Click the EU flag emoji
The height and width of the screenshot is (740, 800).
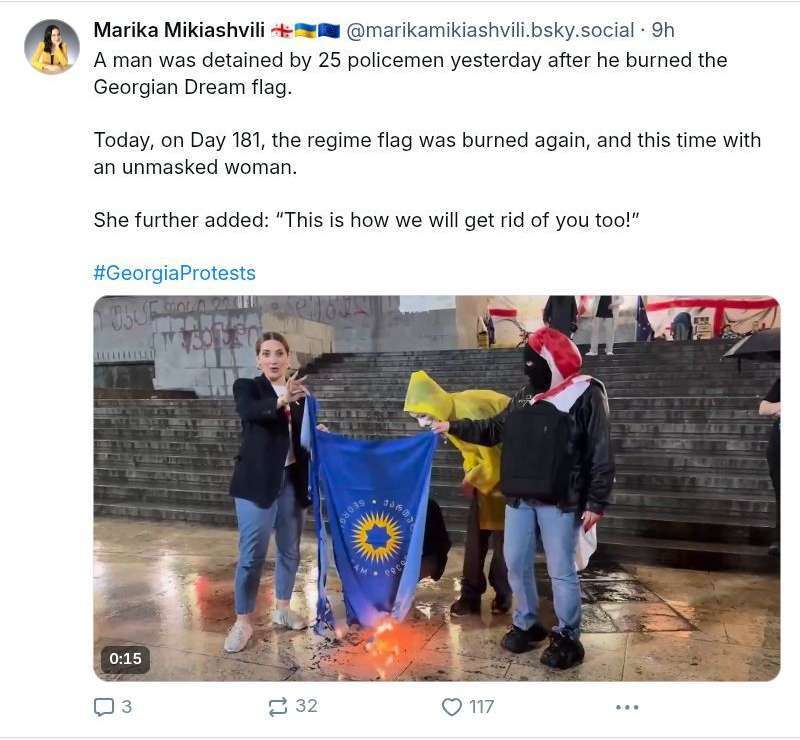pyautogui.click(x=329, y=31)
